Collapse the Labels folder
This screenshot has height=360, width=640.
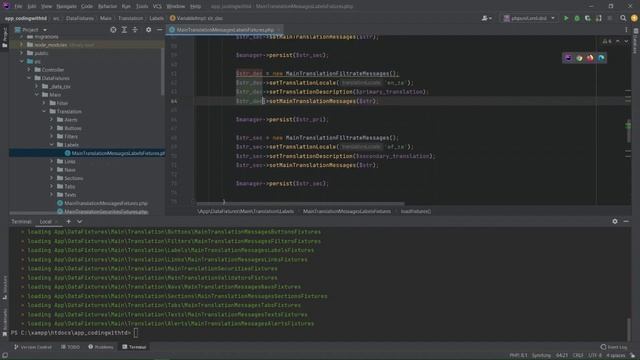52,144
